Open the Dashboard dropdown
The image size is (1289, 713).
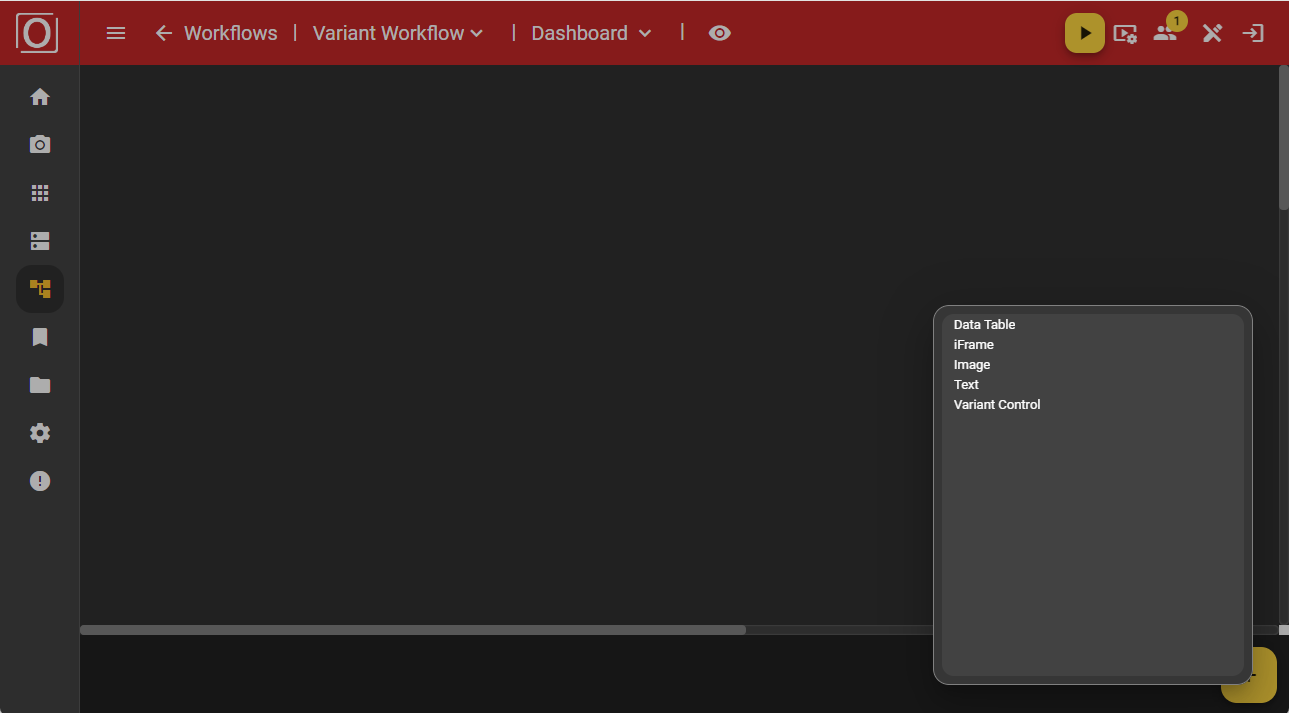point(590,33)
